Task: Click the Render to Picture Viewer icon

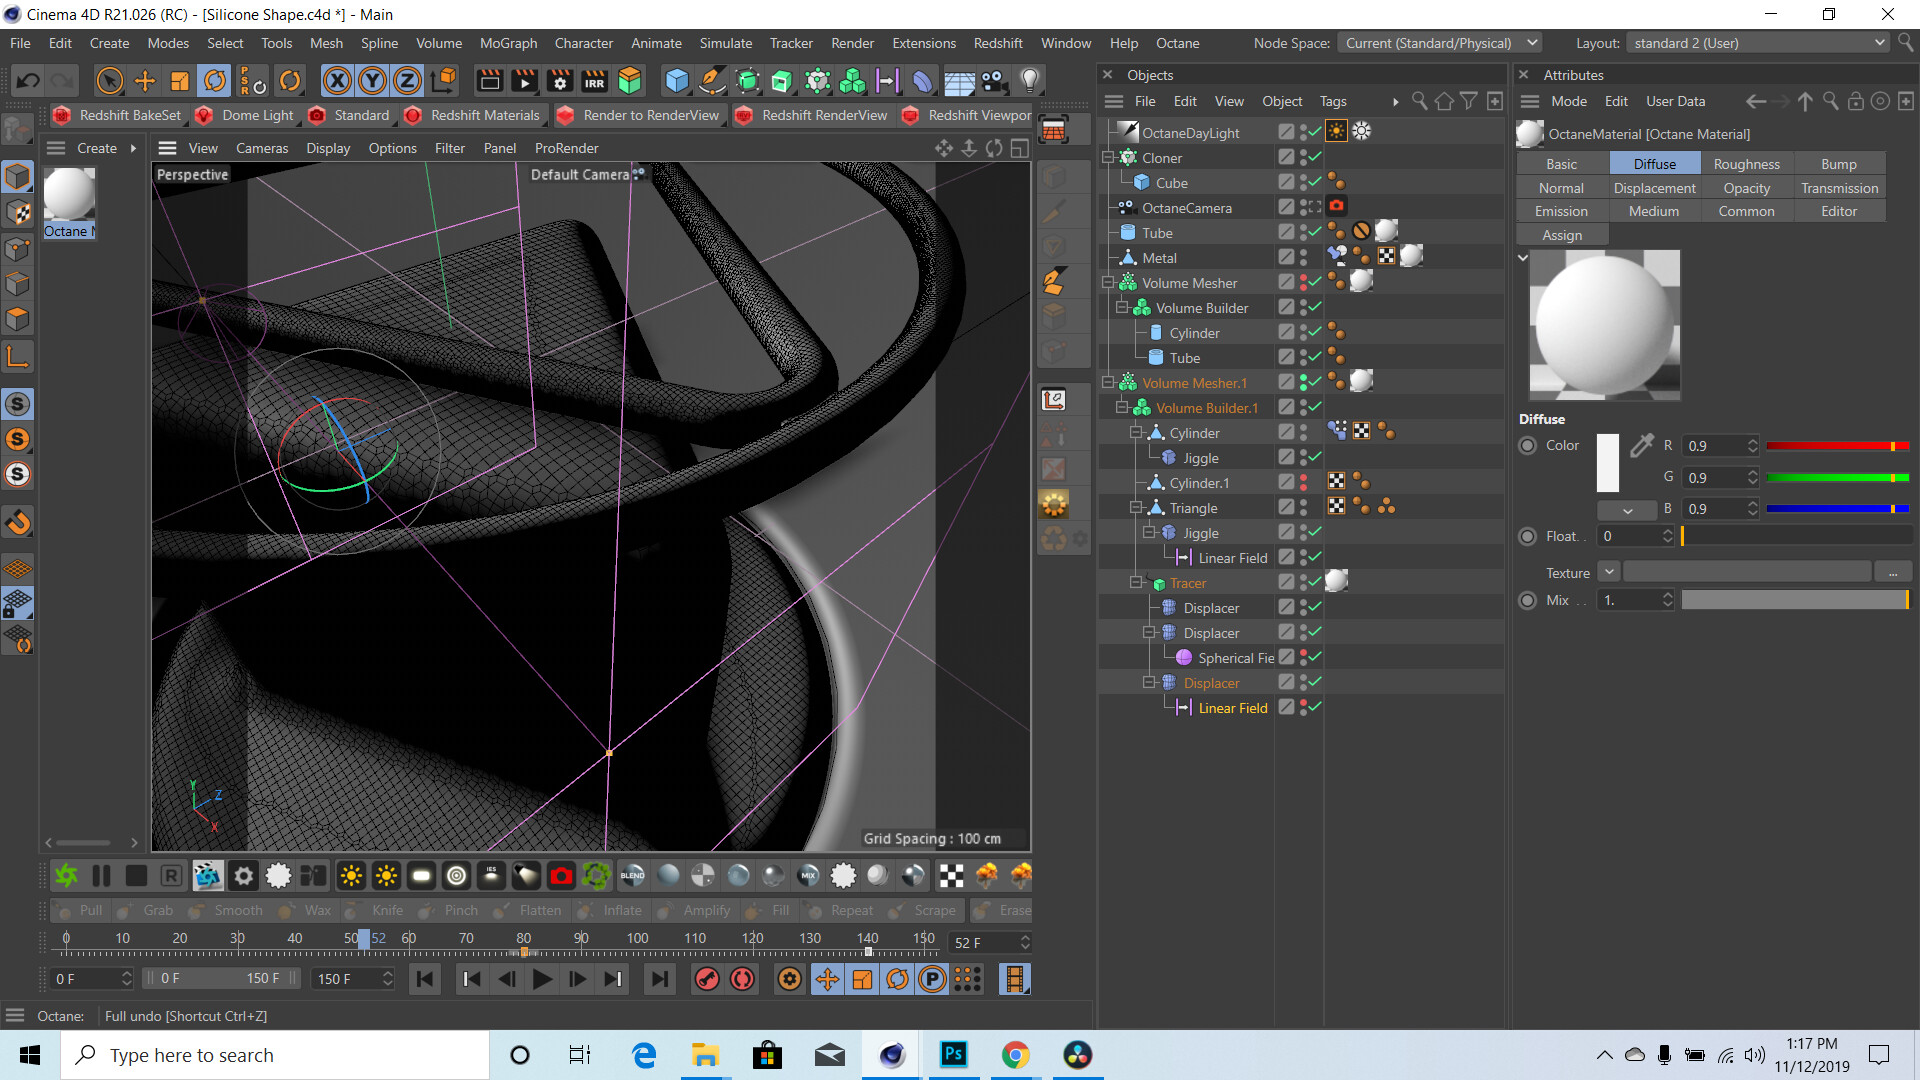Action: [524, 80]
